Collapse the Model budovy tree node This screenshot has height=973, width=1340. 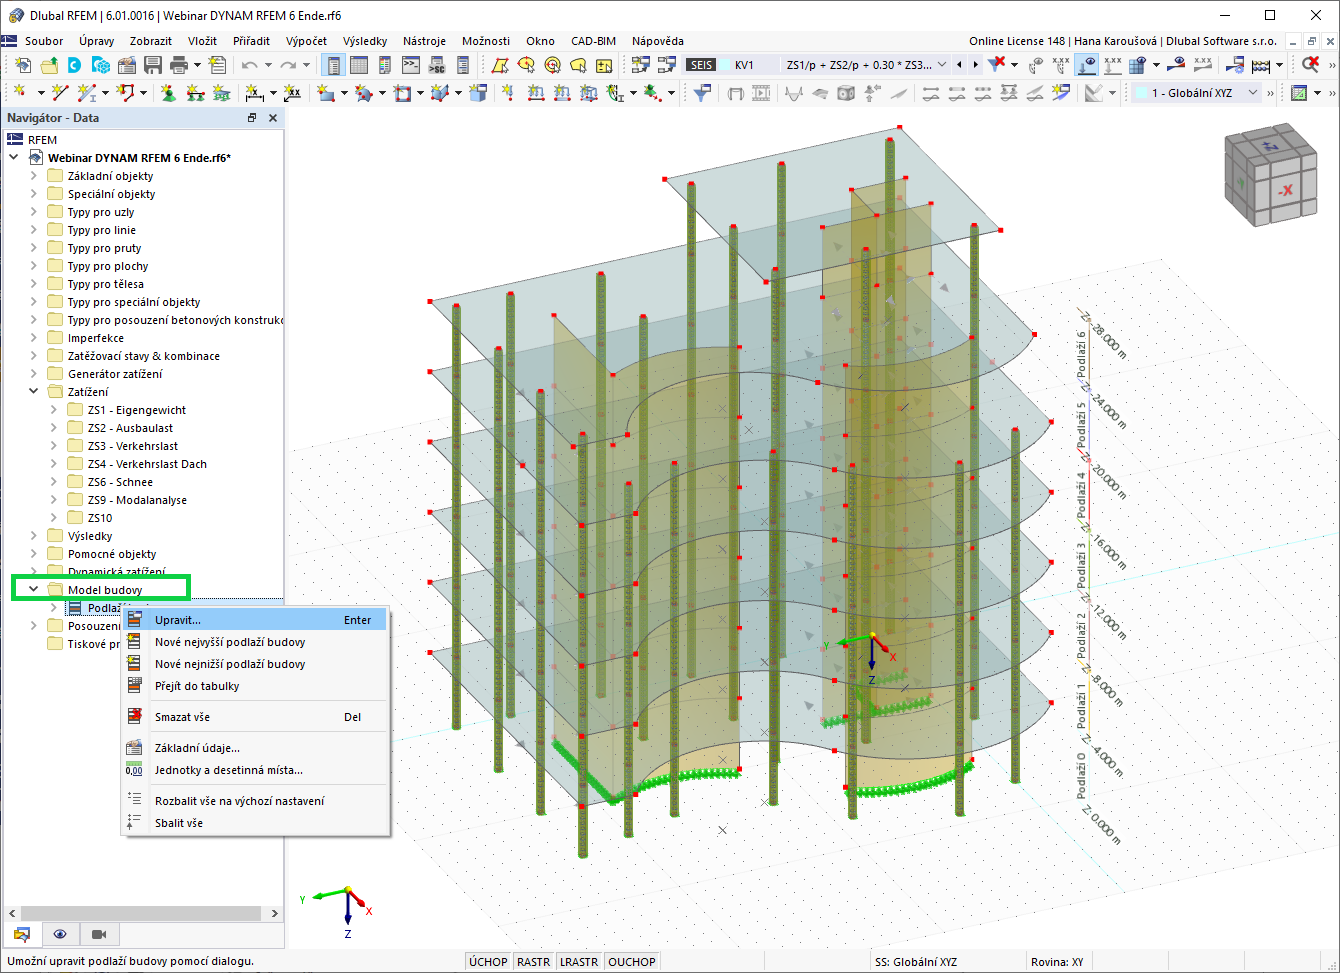tap(33, 590)
